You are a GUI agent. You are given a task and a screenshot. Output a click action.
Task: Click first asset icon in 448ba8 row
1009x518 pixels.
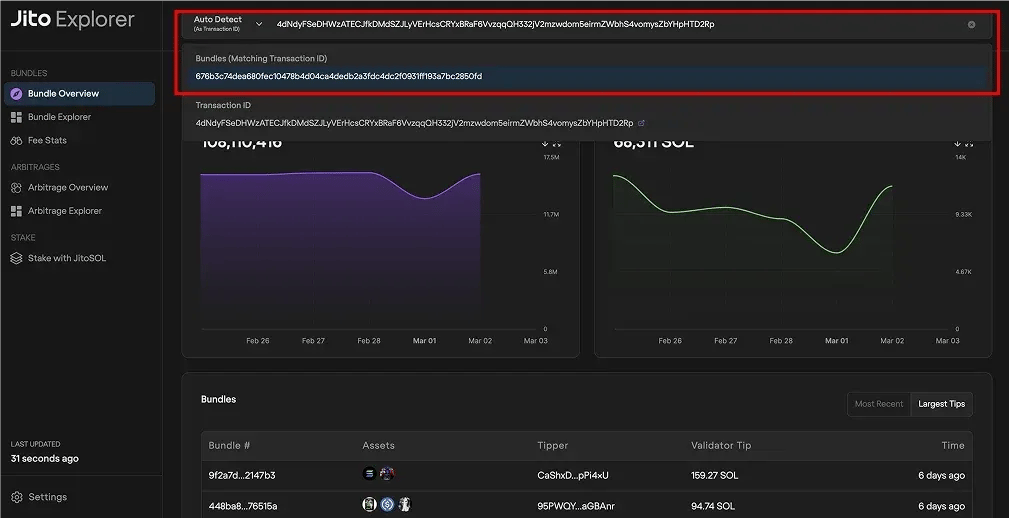tap(369, 504)
